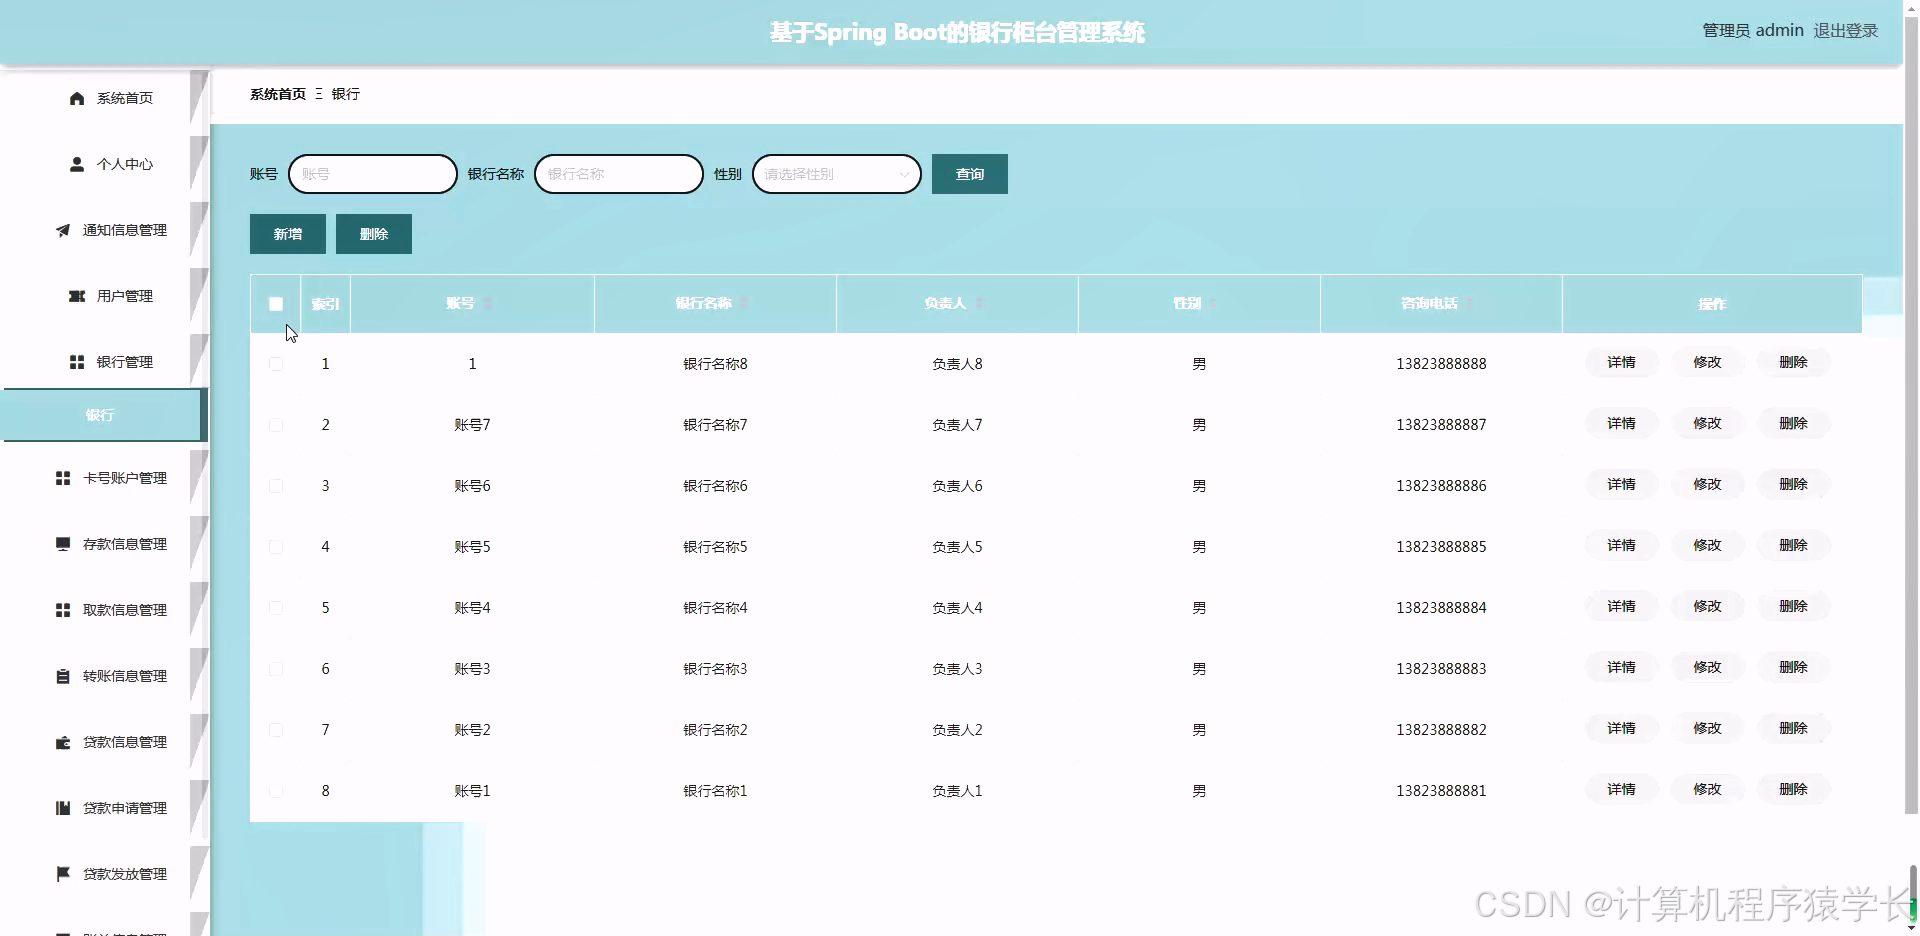Click the person icon beside 个人中心
Screen dimensions: 1920x936
point(77,164)
